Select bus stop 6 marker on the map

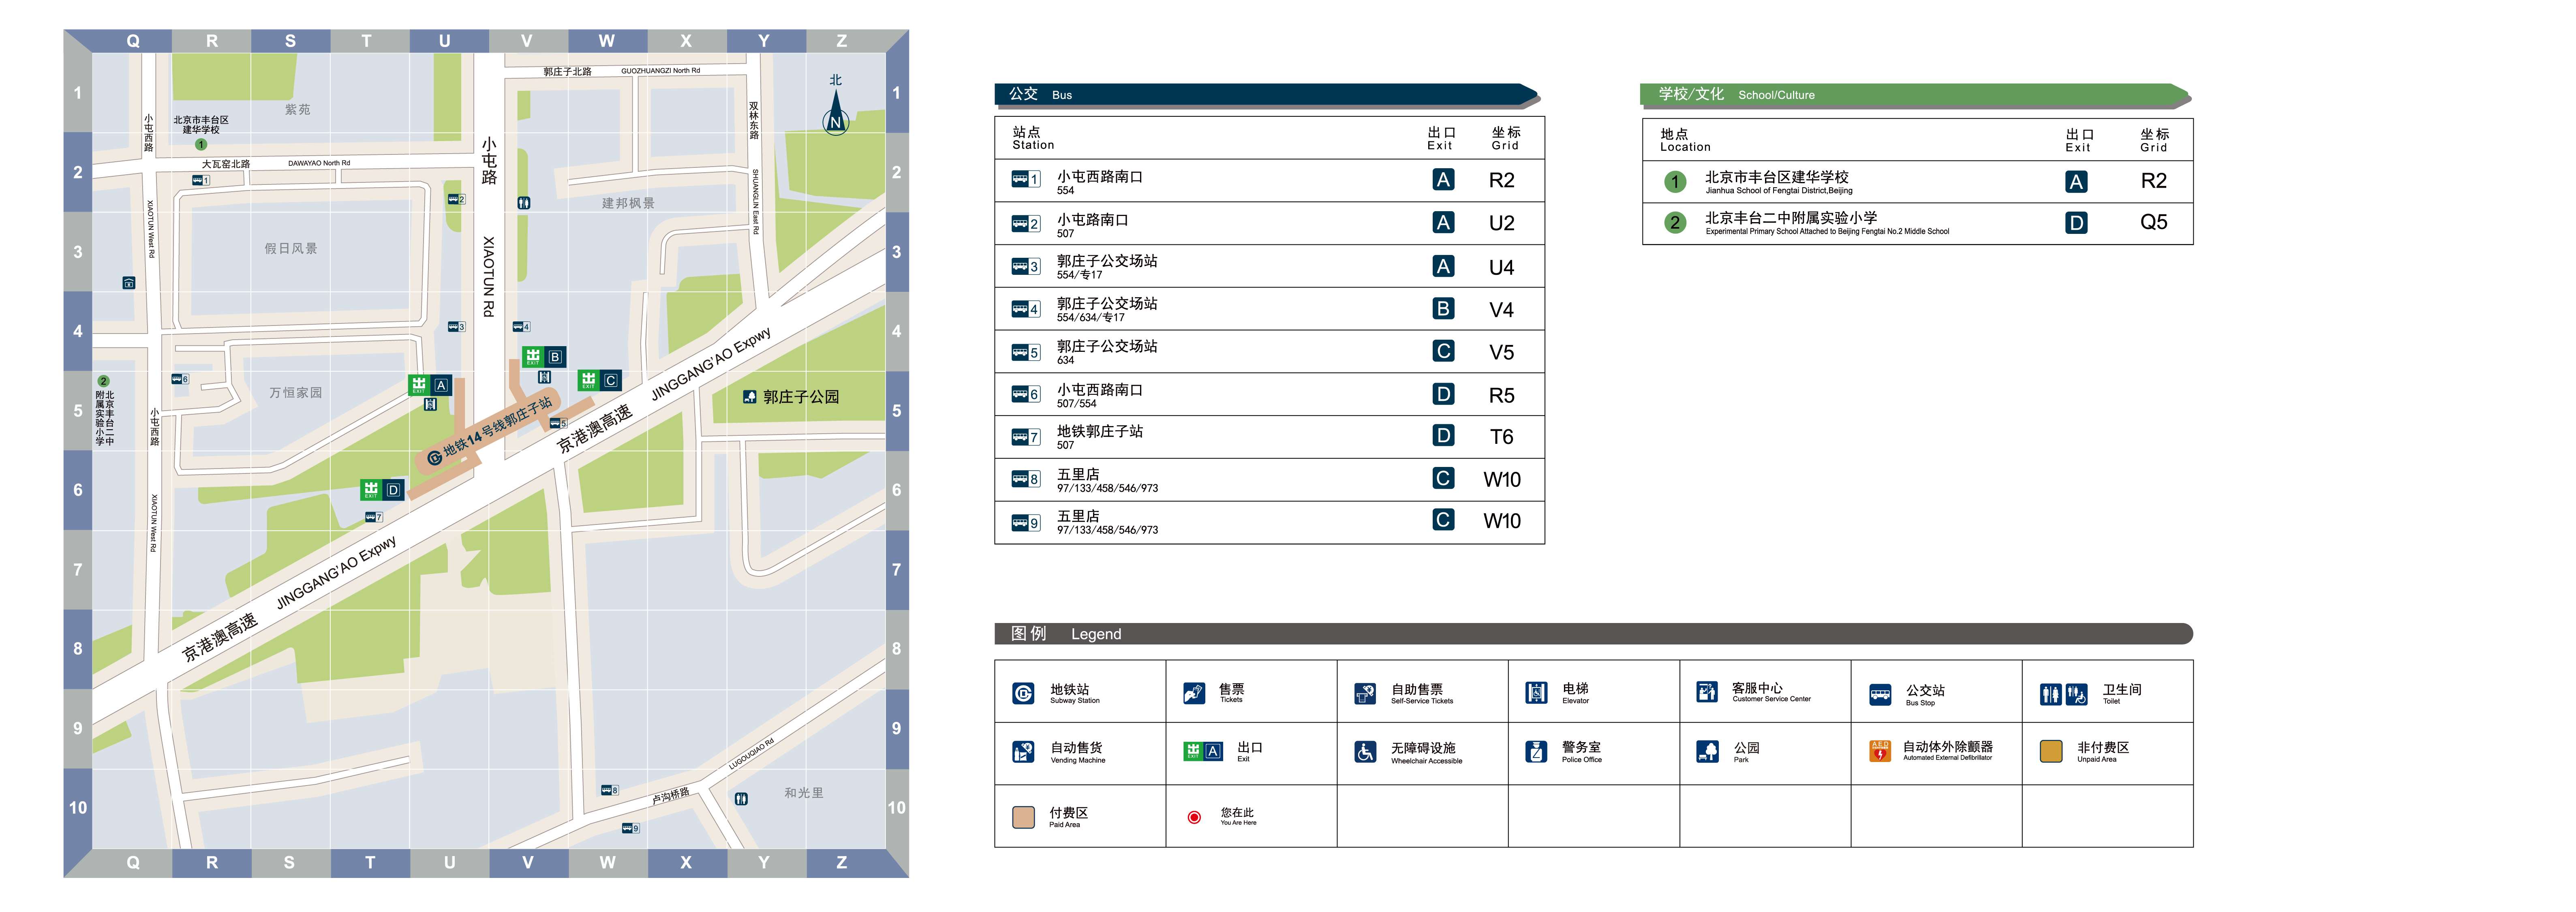(x=180, y=379)
